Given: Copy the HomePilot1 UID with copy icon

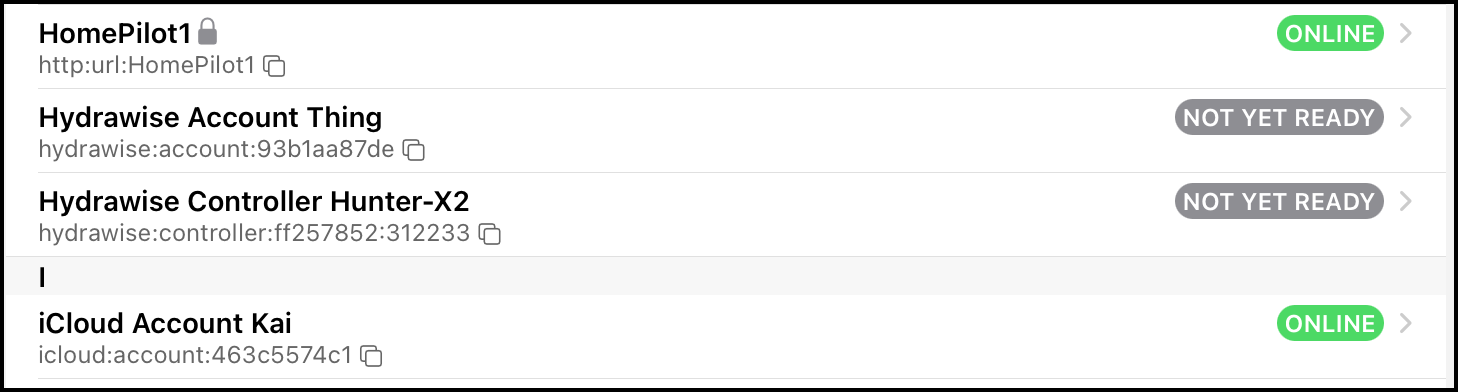Looking at the screenshot, I should [x=274, y=66].
